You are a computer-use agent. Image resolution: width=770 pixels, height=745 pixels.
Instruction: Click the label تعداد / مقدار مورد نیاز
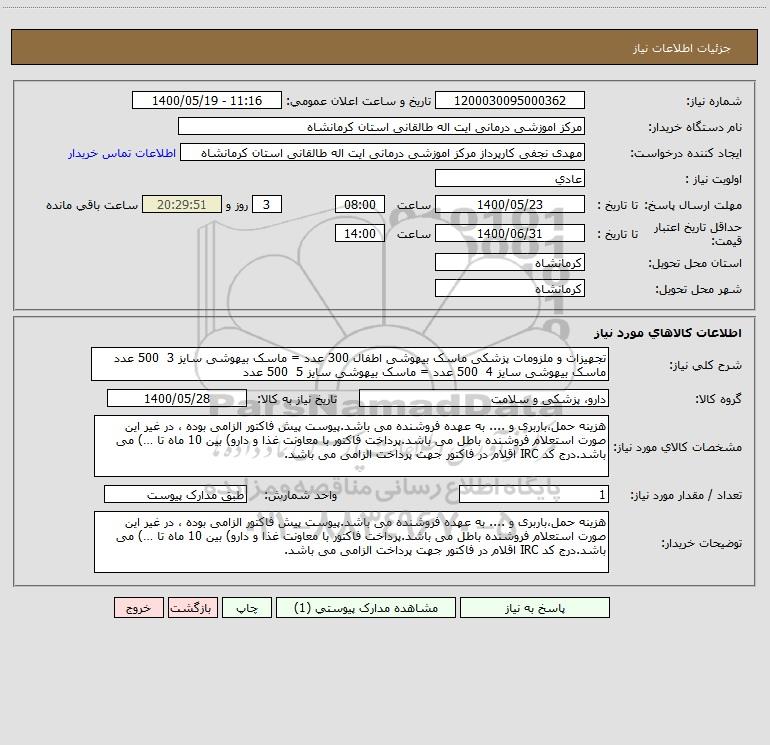[686, 496]
